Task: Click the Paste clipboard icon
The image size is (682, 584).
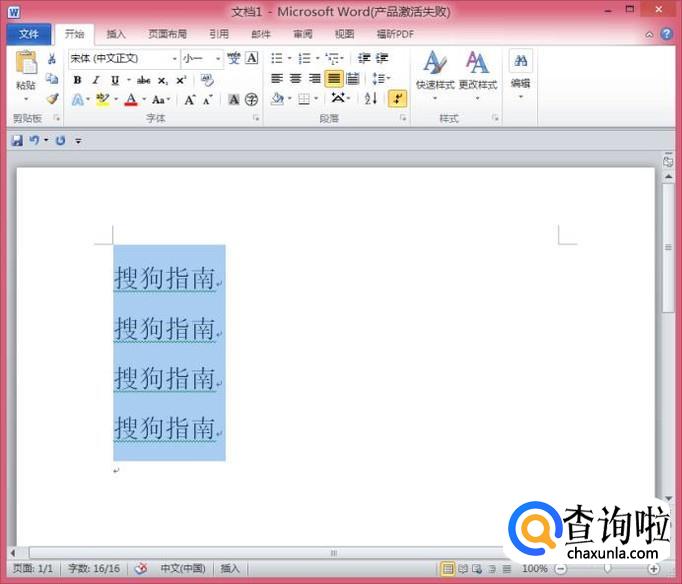Action: point(26,62)
